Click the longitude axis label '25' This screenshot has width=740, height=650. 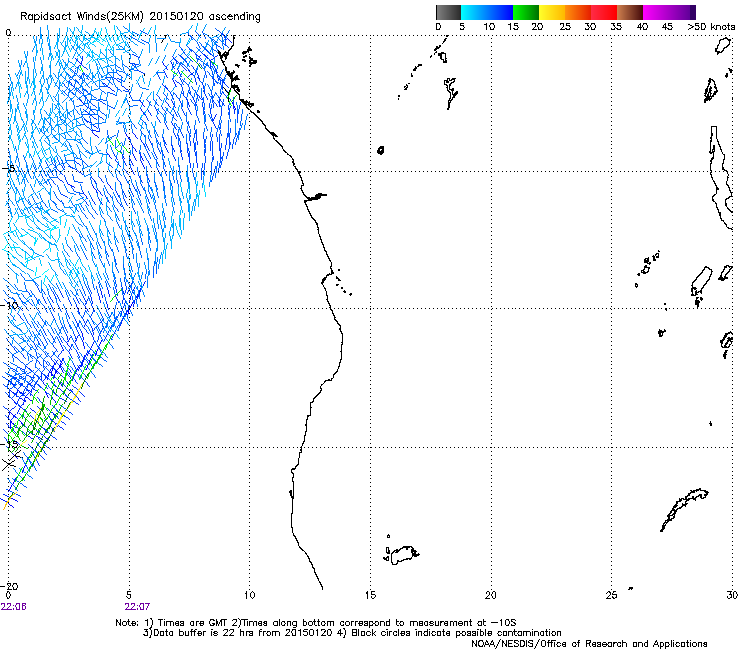coord(611,595)
